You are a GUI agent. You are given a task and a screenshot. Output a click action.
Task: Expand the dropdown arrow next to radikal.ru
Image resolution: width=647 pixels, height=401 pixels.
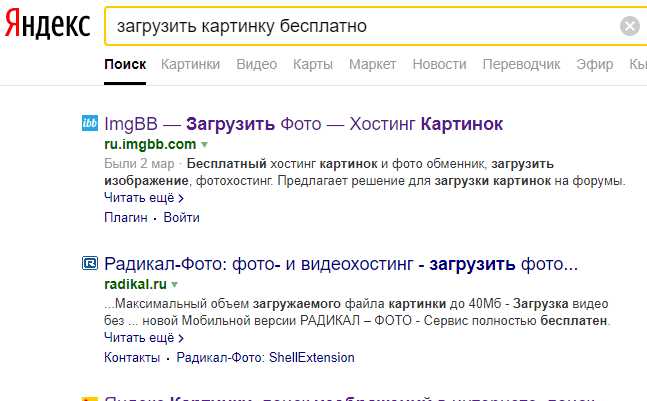tap(175, 285)
